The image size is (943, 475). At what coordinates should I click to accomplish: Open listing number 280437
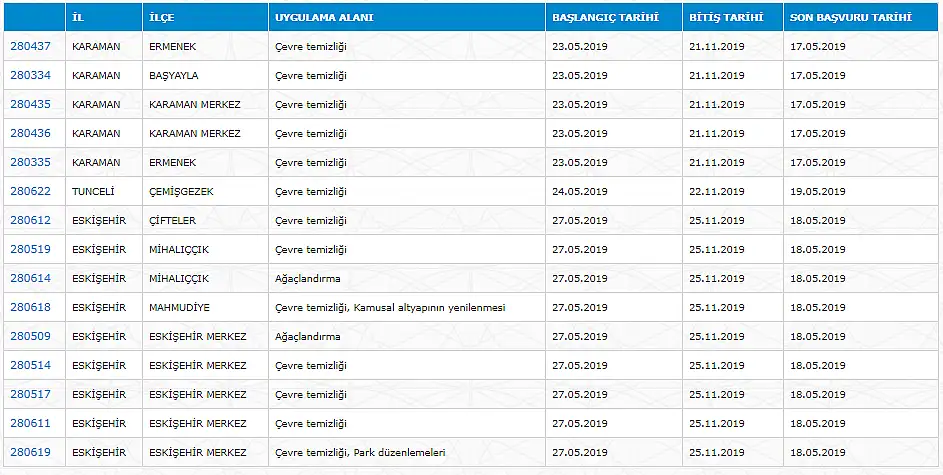(30, 46)
